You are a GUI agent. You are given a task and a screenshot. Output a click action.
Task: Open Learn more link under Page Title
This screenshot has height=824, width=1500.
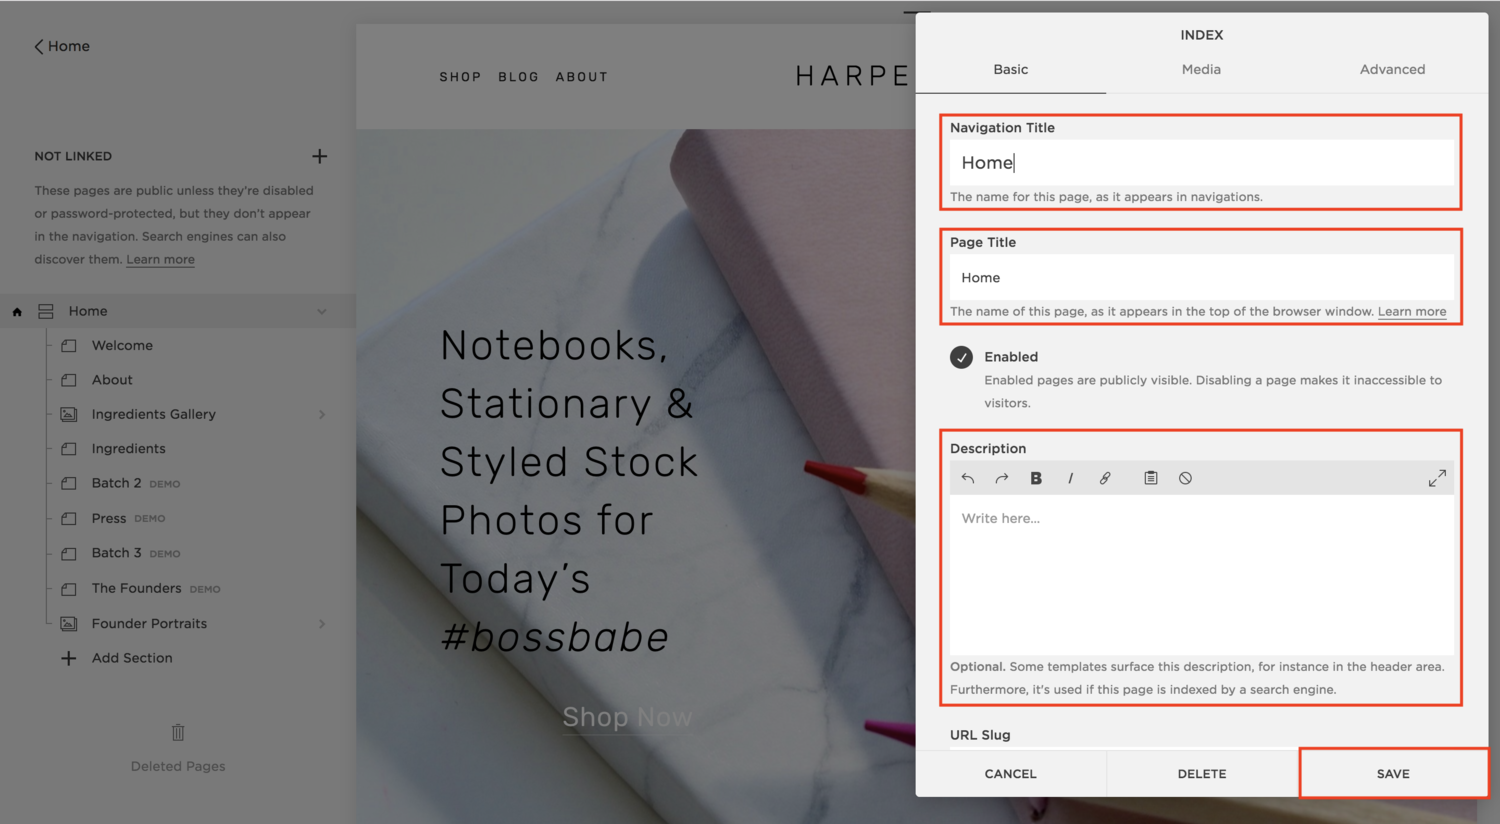pyautogui.click(x=1412, y=312)
